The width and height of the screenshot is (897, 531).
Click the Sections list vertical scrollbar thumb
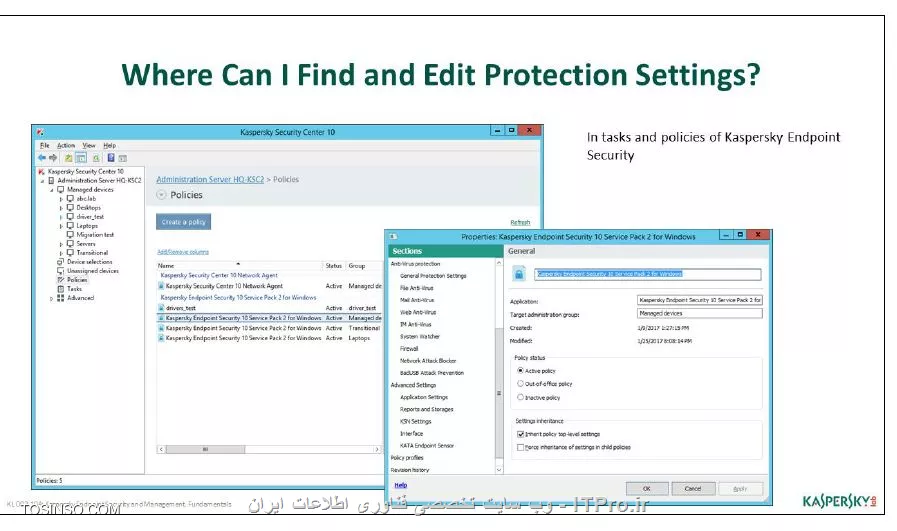pyautogui.click(x=499, y=394)
